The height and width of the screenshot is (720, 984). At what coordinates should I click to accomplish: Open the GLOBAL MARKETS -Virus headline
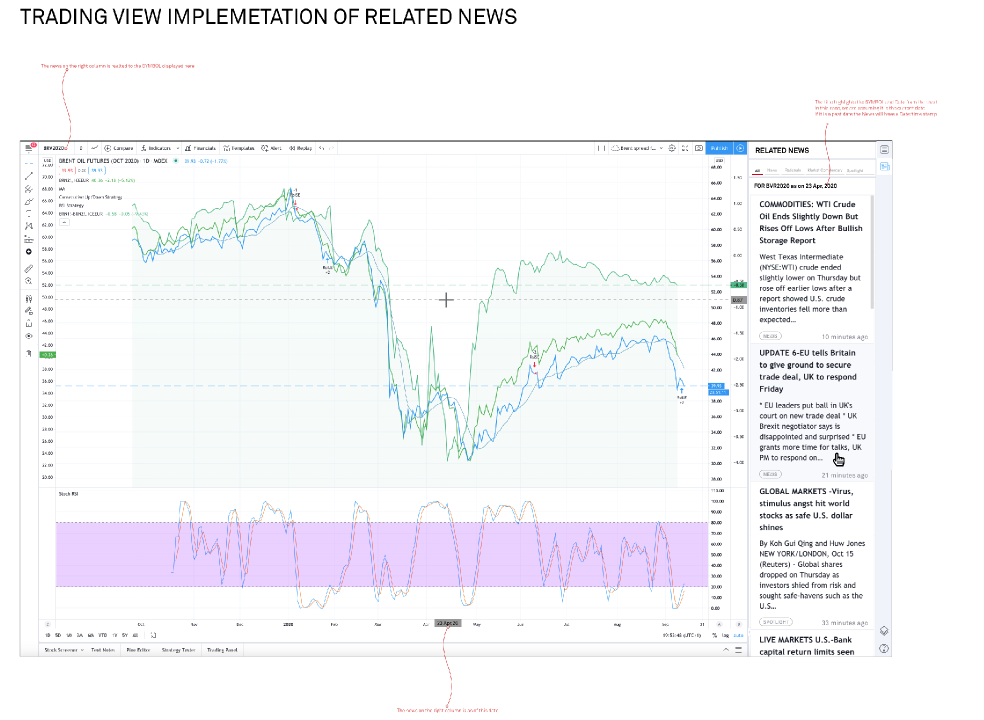806,509
